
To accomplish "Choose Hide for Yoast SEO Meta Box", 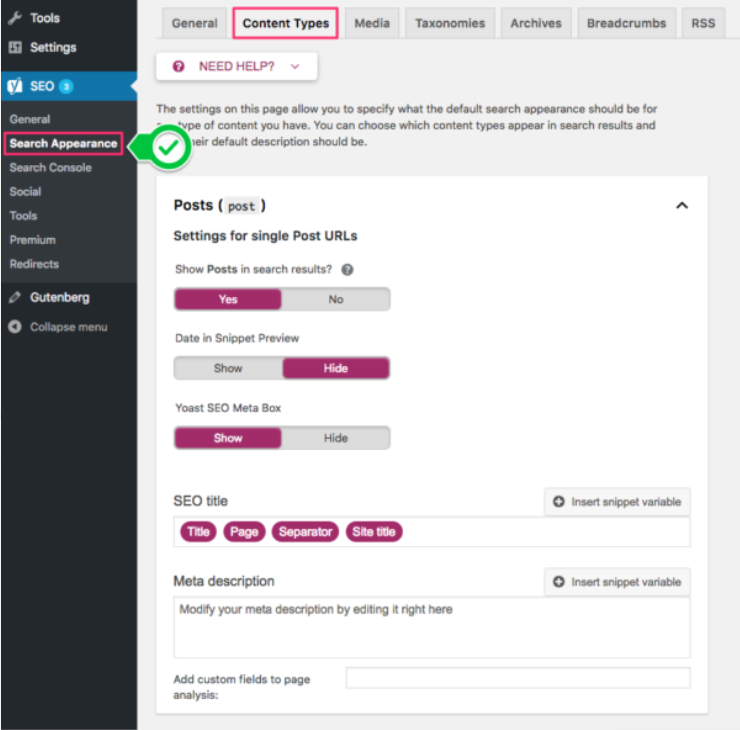I will (x=336, y=438).
